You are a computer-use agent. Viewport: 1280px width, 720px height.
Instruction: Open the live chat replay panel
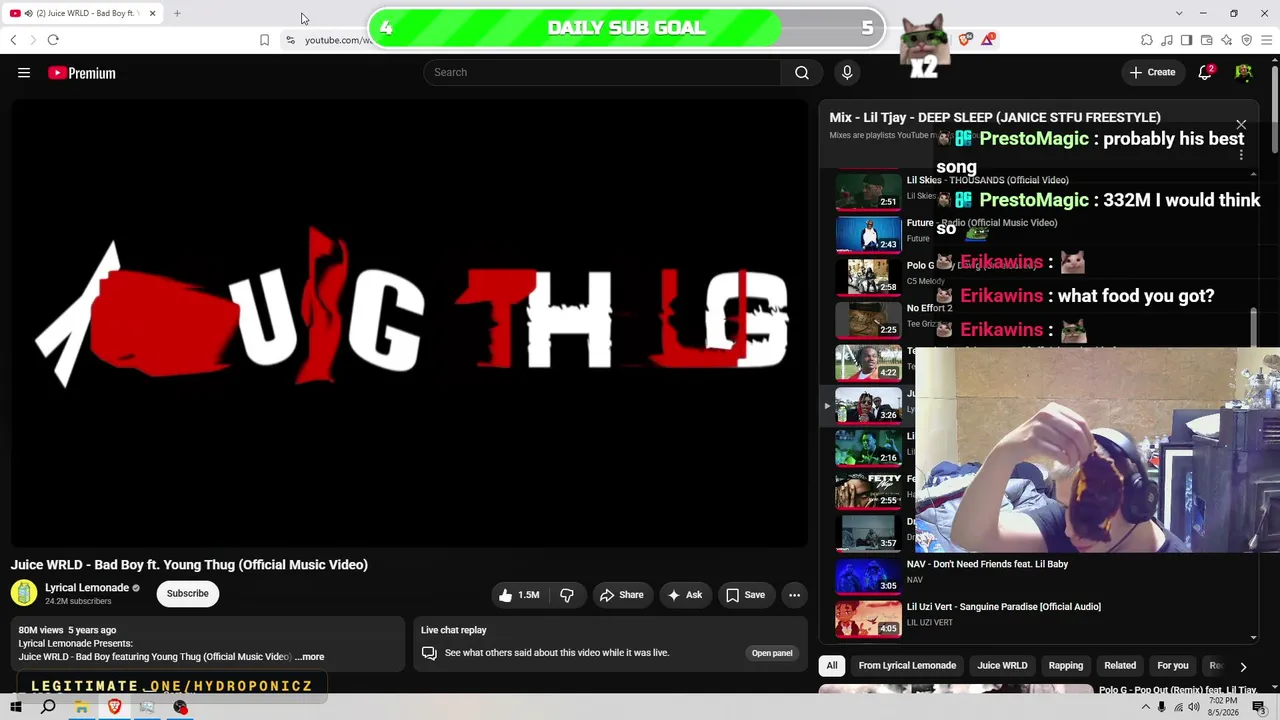(x=772, y=653)
